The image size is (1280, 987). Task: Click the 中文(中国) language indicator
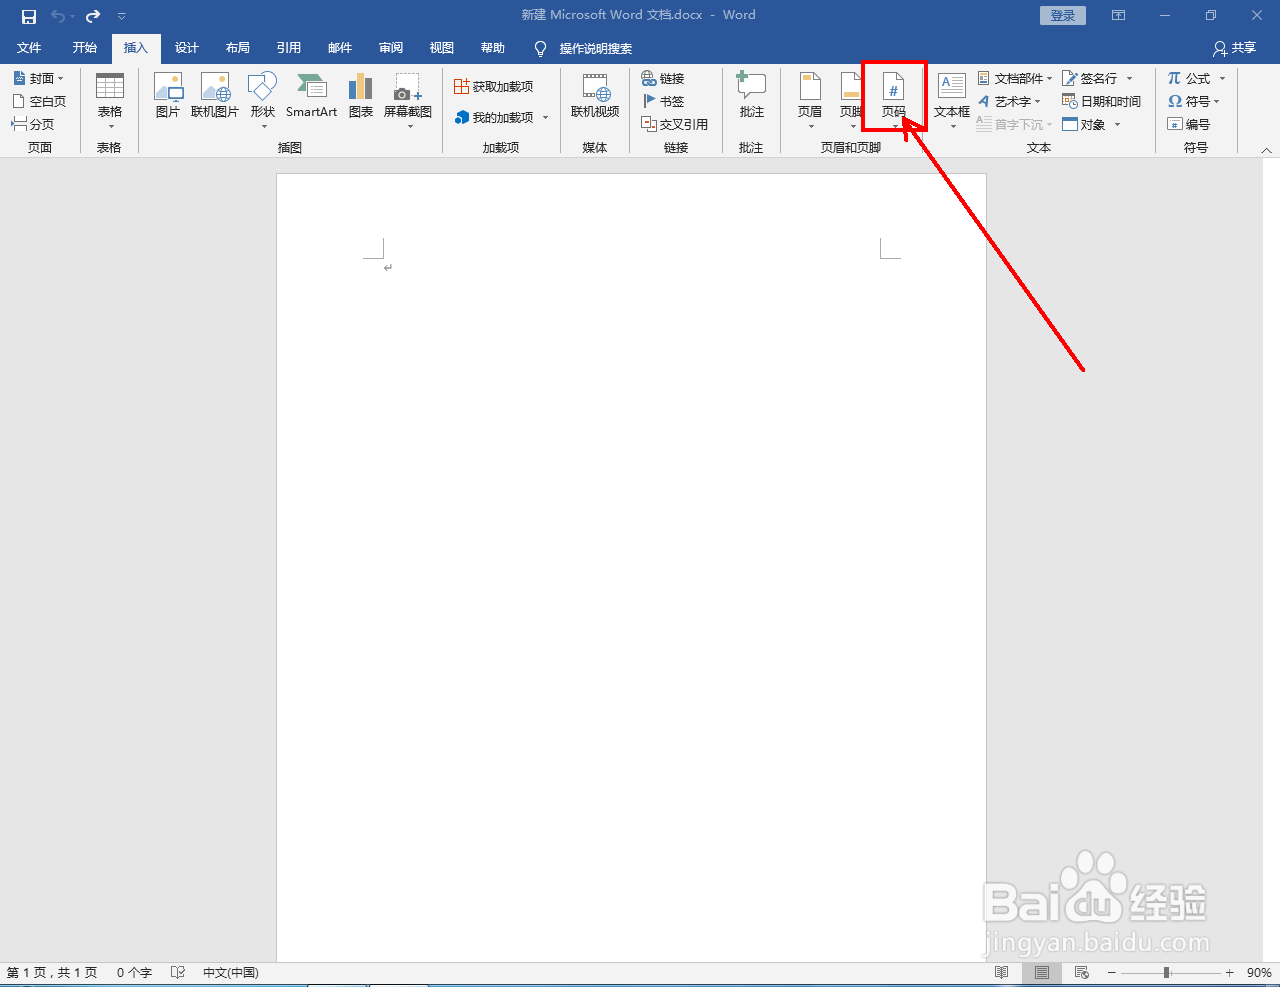coord(230,971)
